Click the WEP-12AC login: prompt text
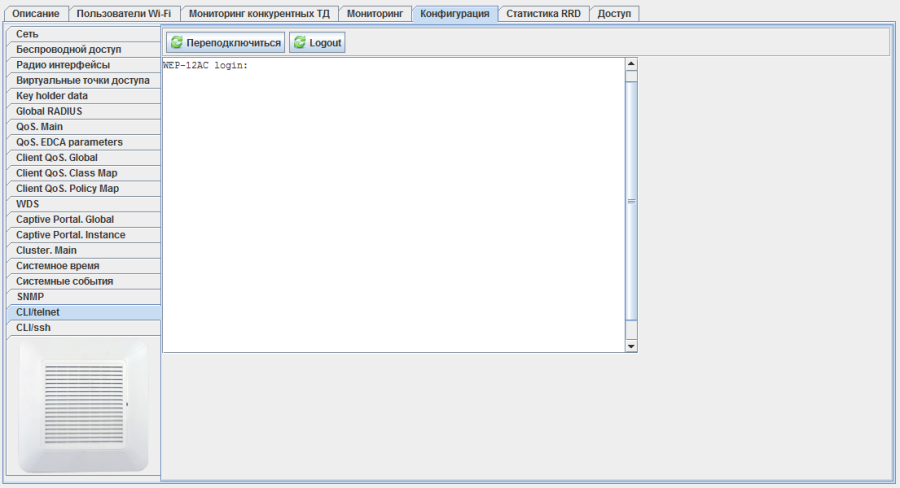900x488 pixels. coord(205,65)
